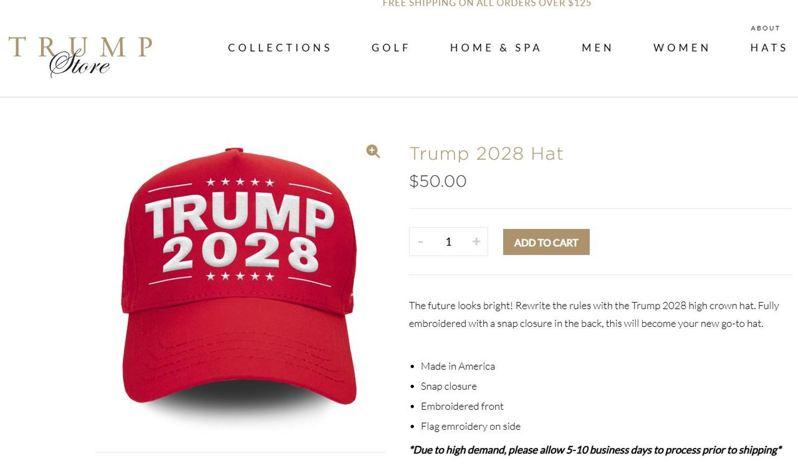Image resolution: width=798 pixels, height=466 pixels.
Task: Click the TRUMP lettering on the hat
Action: (x=239, y=215)
